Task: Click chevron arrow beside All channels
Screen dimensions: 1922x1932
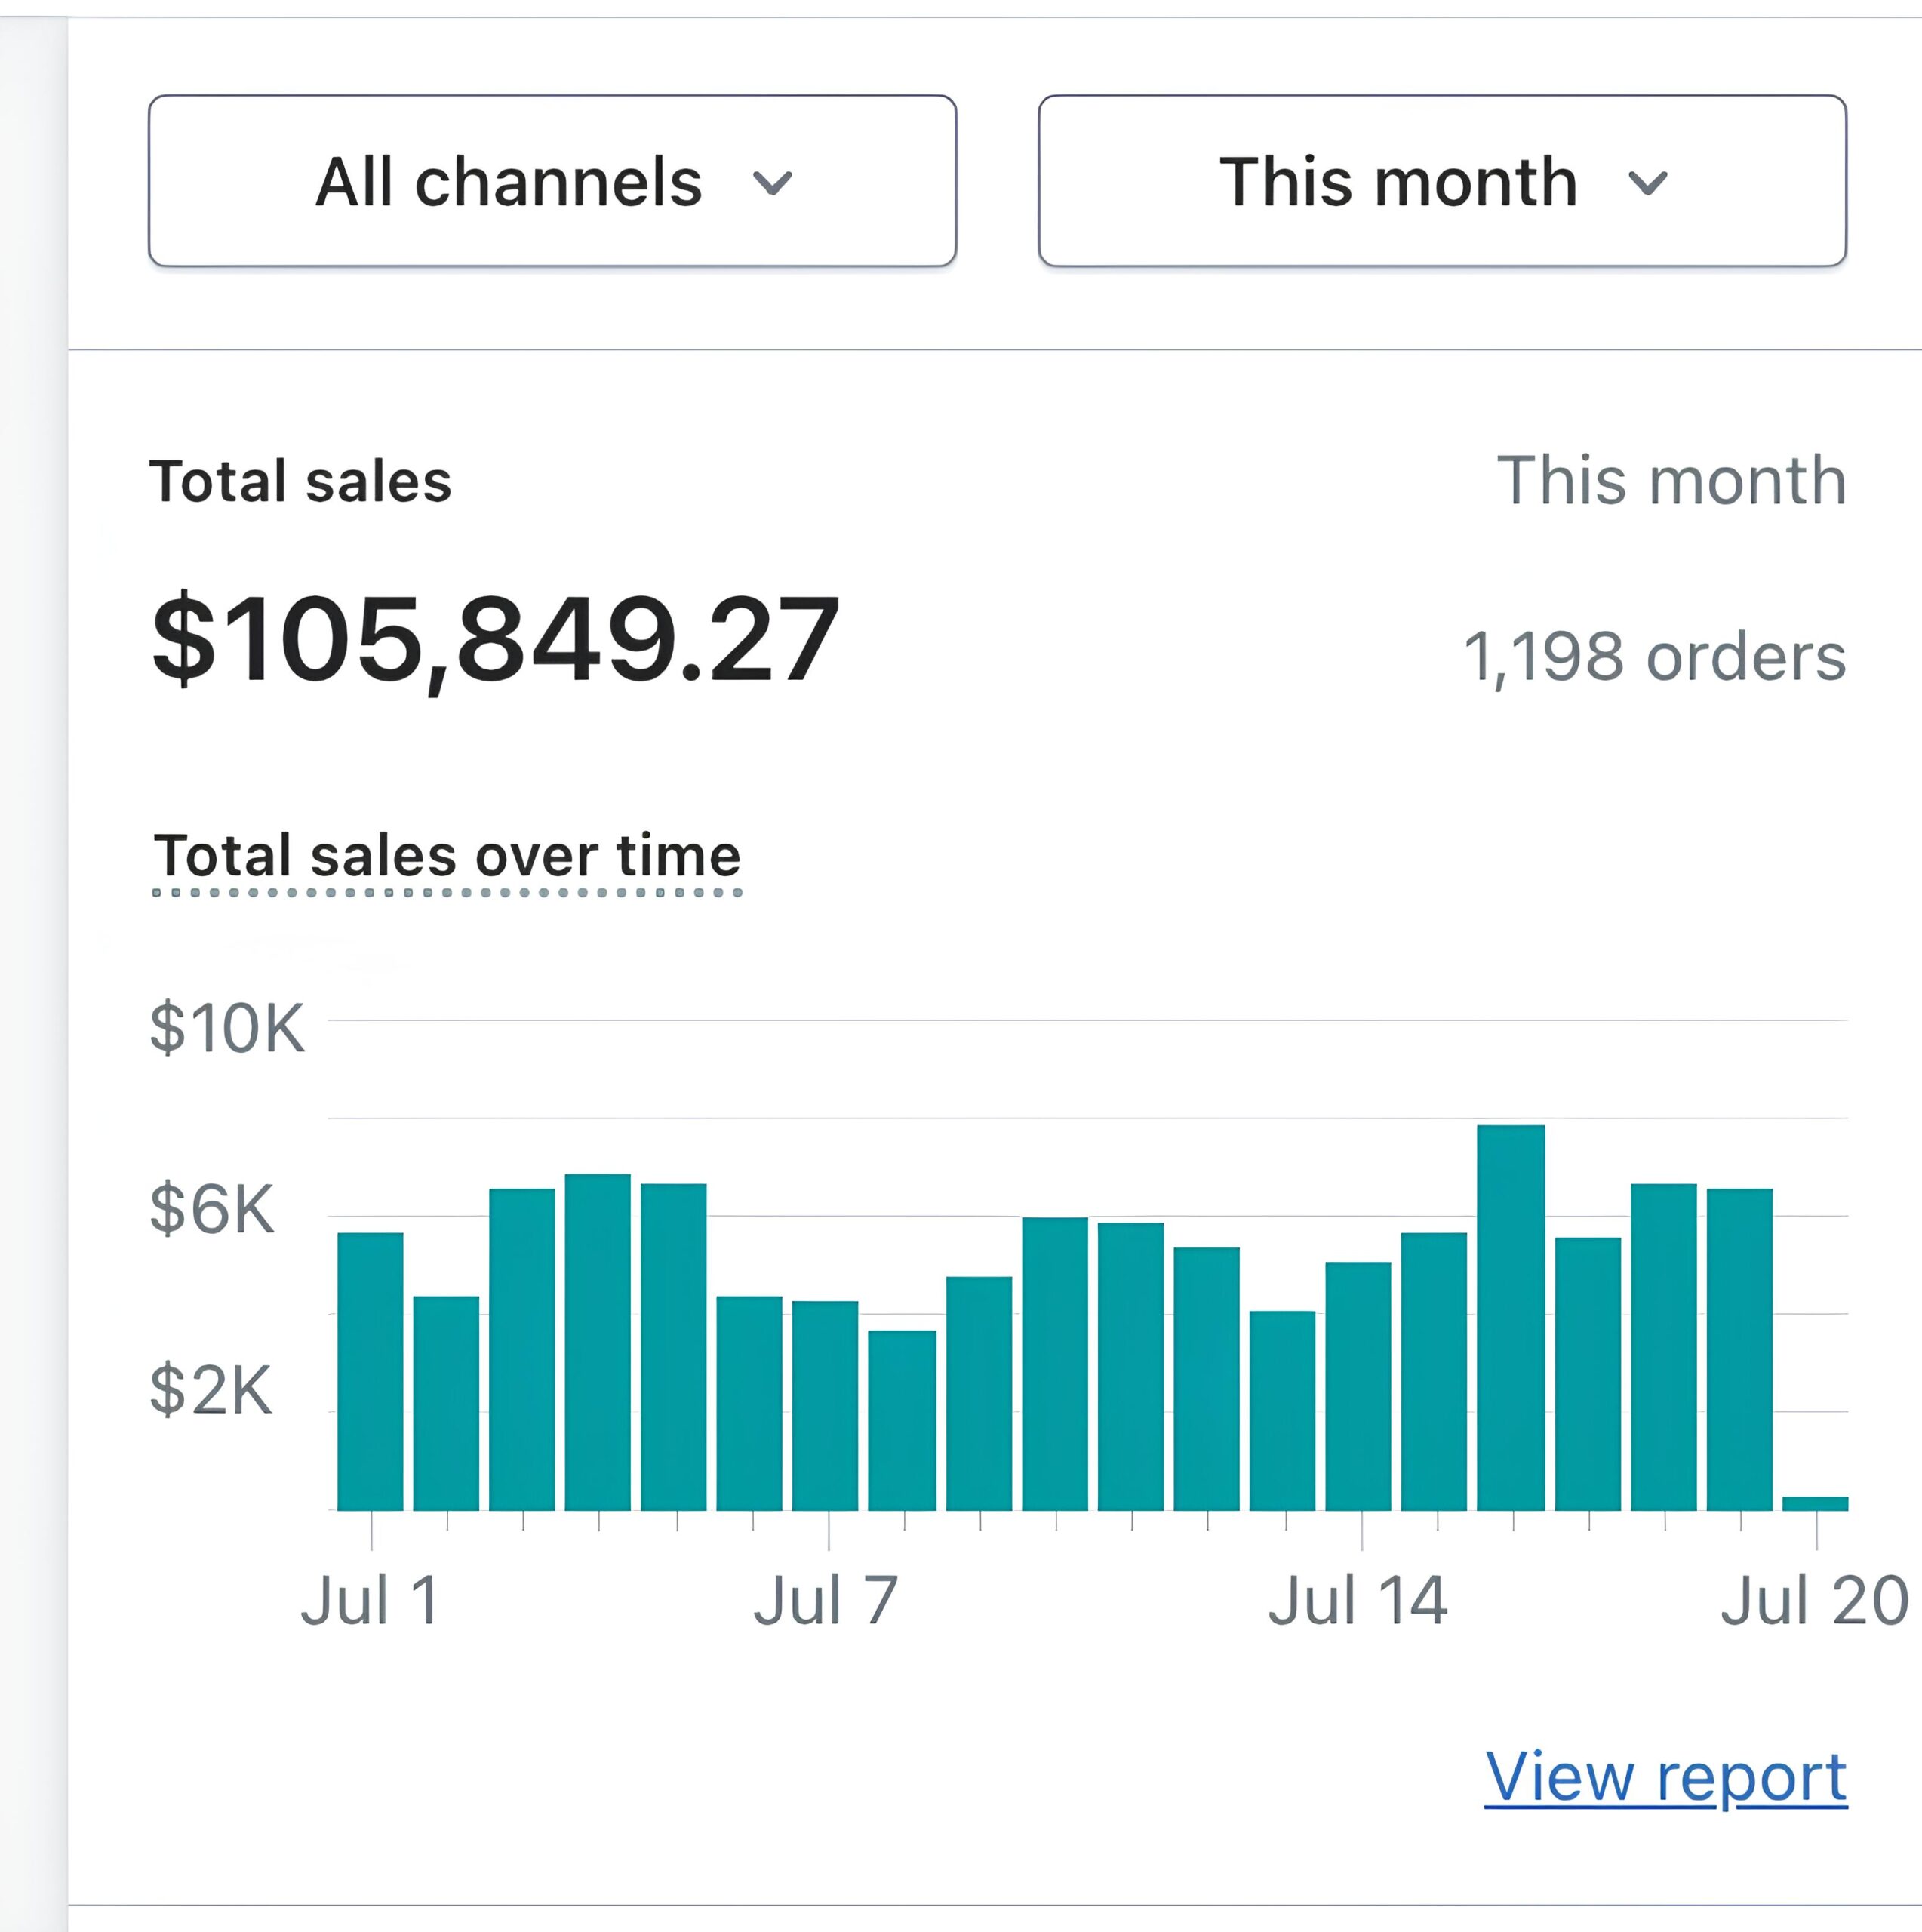Action: pos(772,184)
